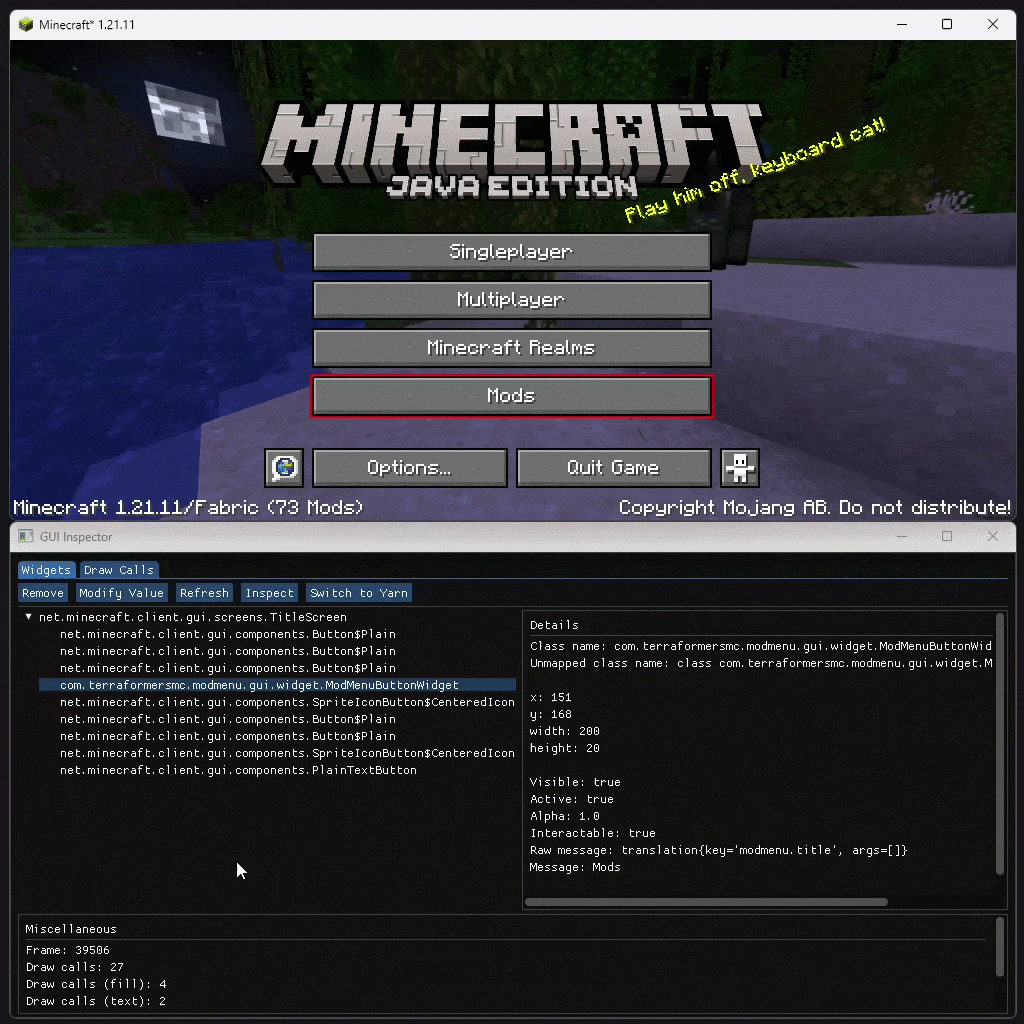Switch to the Widgets tab
Image resolution: width=1024 pixels, height=1024 pixels.
pos(46,570)
